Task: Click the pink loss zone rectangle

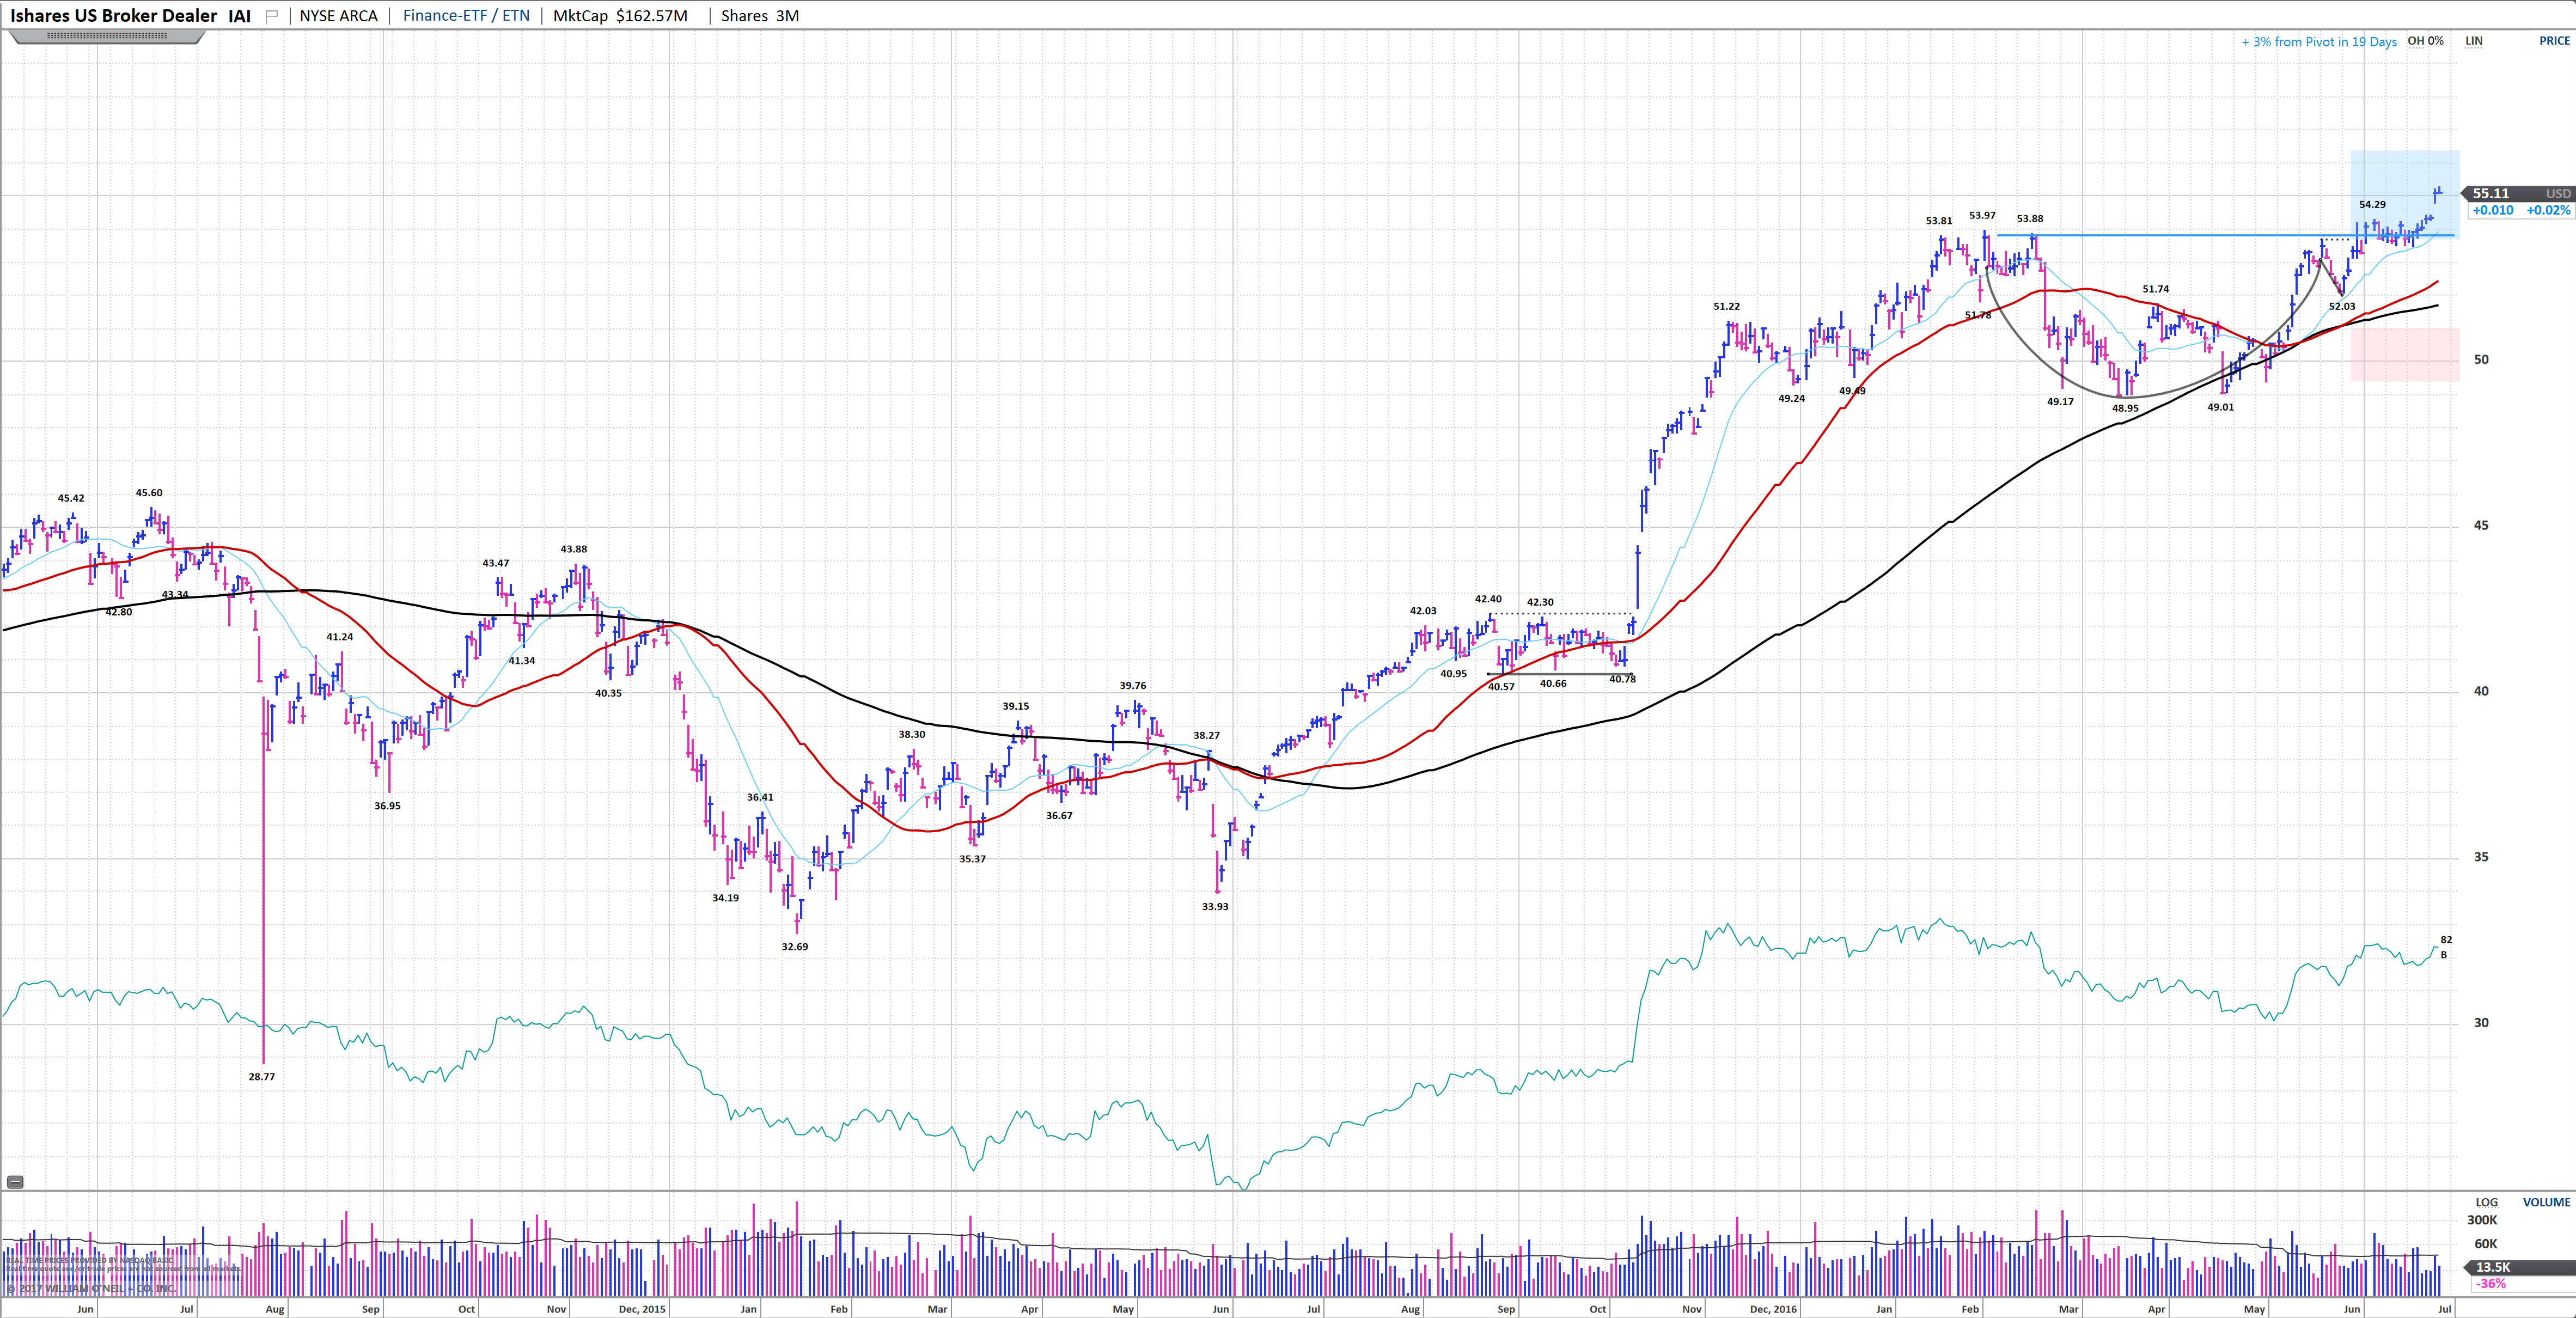Action: pyautogui.click(x=2404, y=355)
